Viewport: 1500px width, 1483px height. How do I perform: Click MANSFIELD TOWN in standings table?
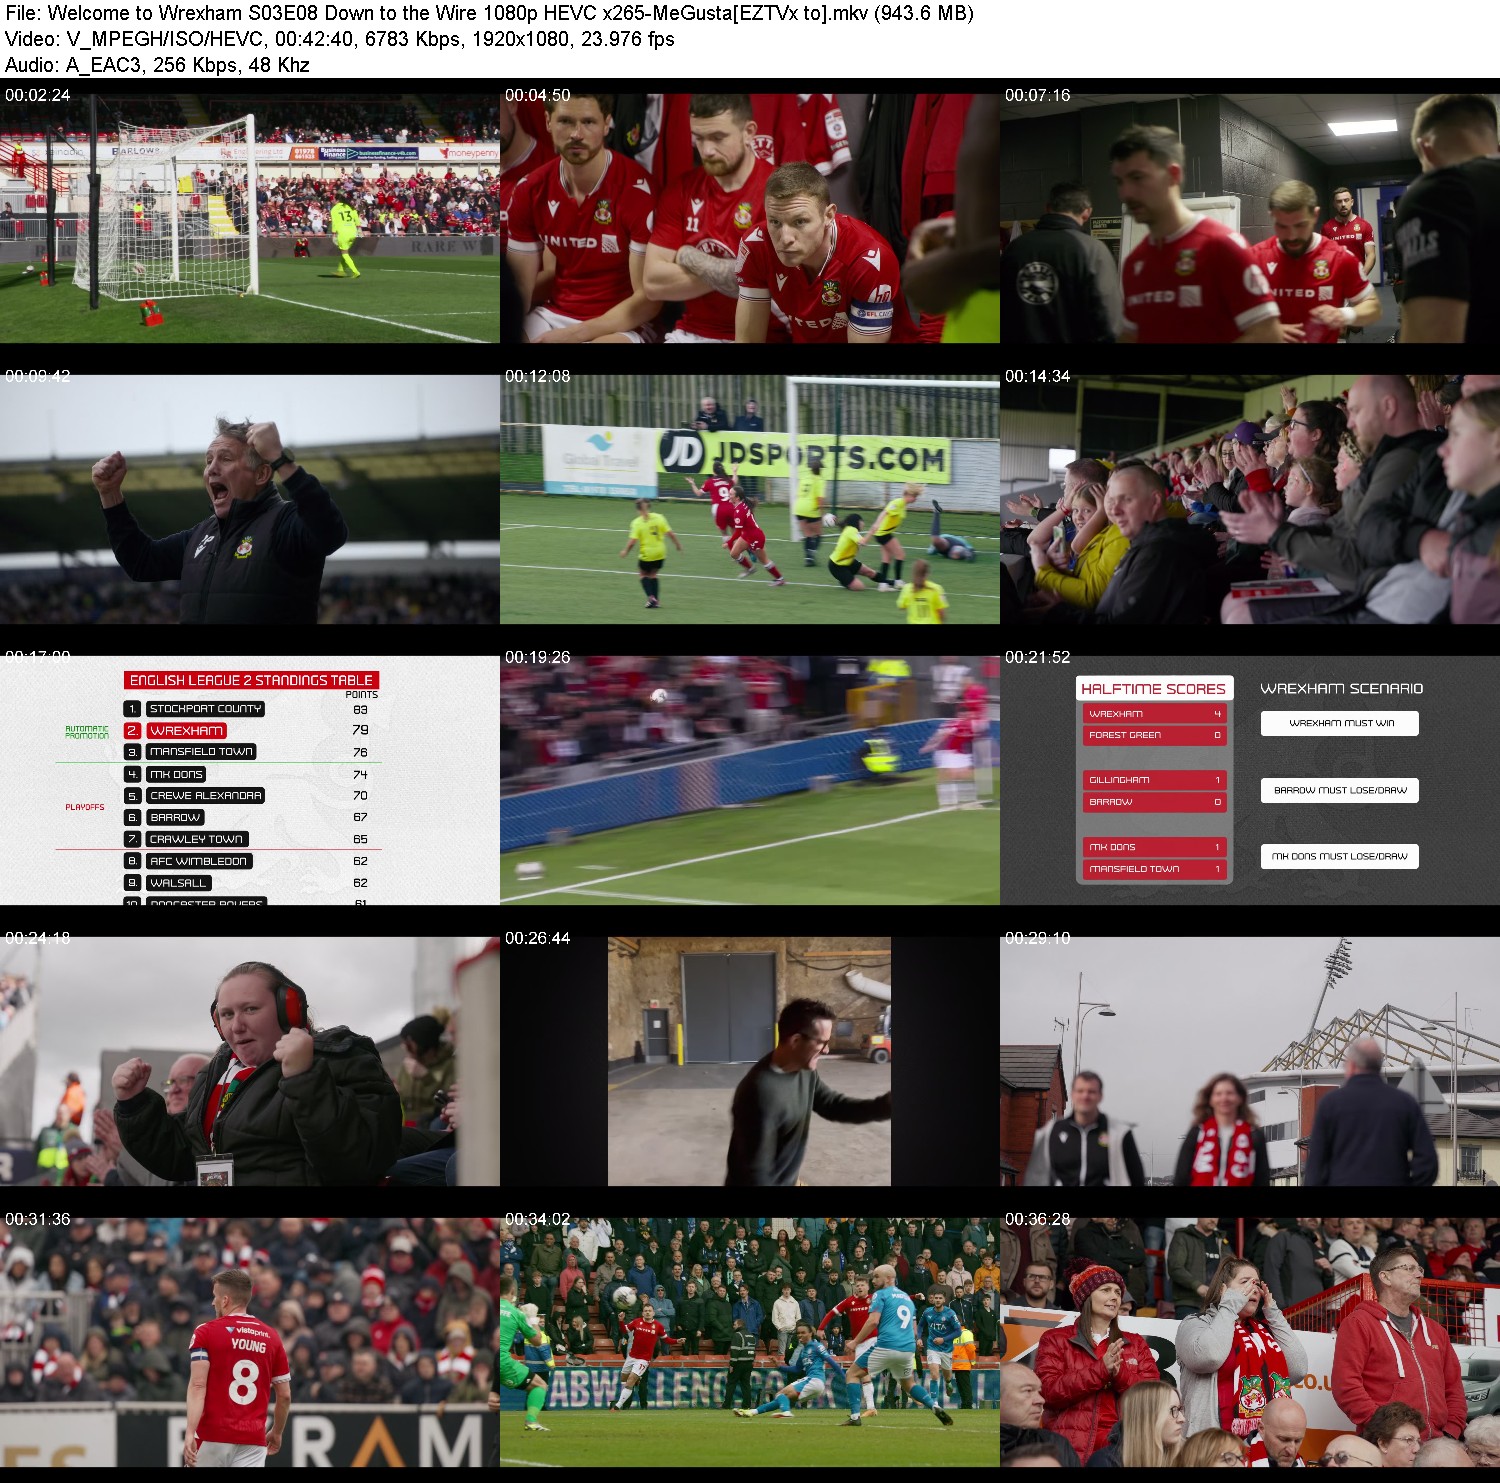(201, 752)
